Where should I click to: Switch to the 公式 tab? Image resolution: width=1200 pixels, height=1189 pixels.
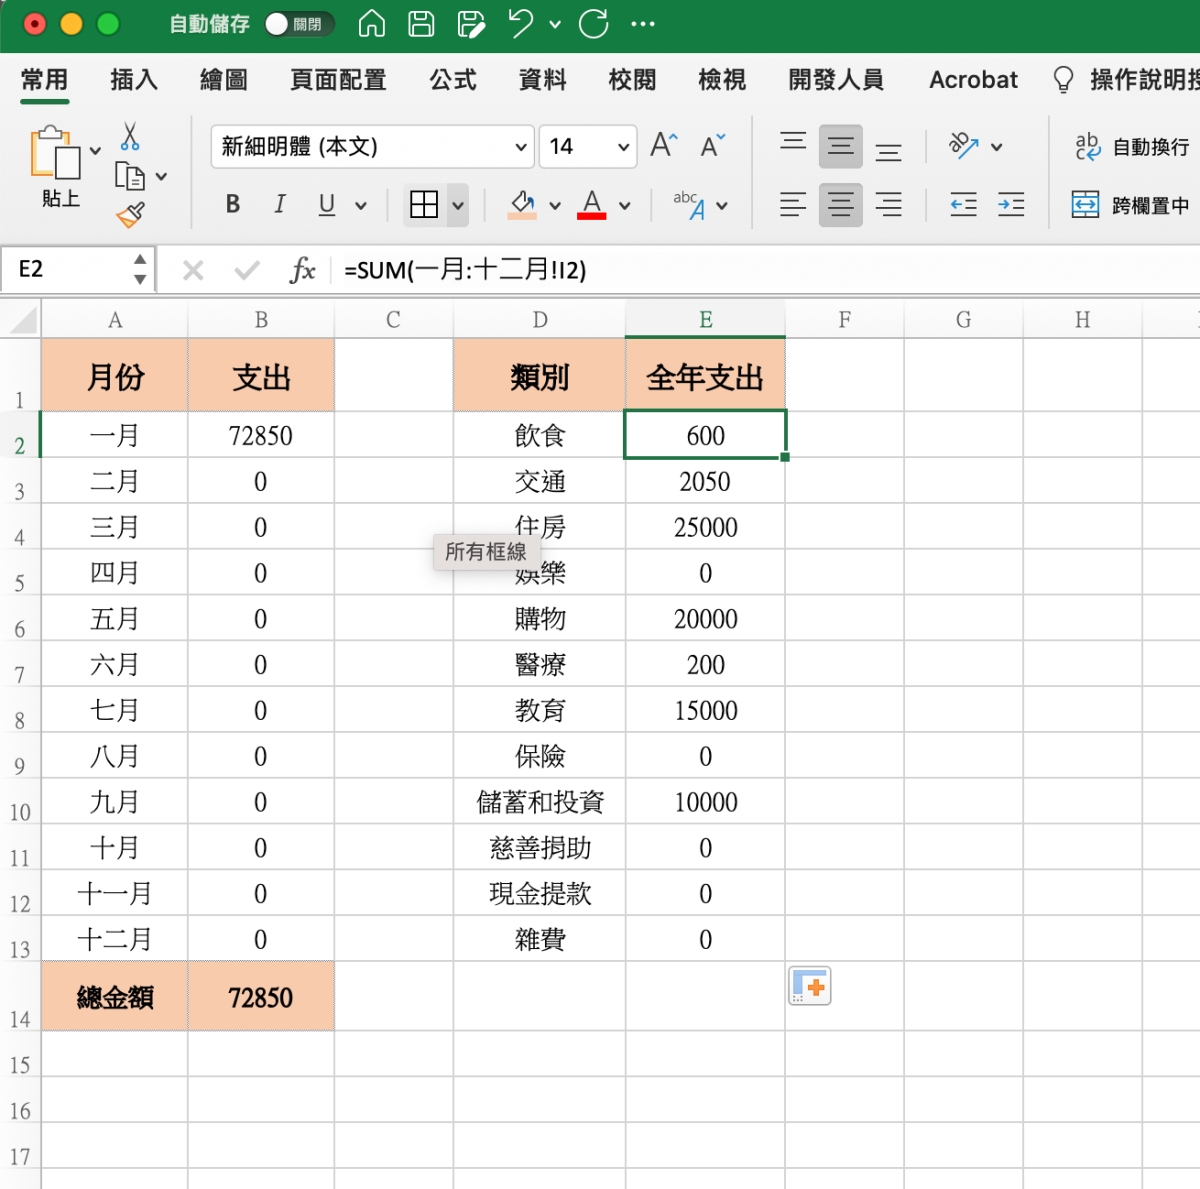click(x=453, y=80)
